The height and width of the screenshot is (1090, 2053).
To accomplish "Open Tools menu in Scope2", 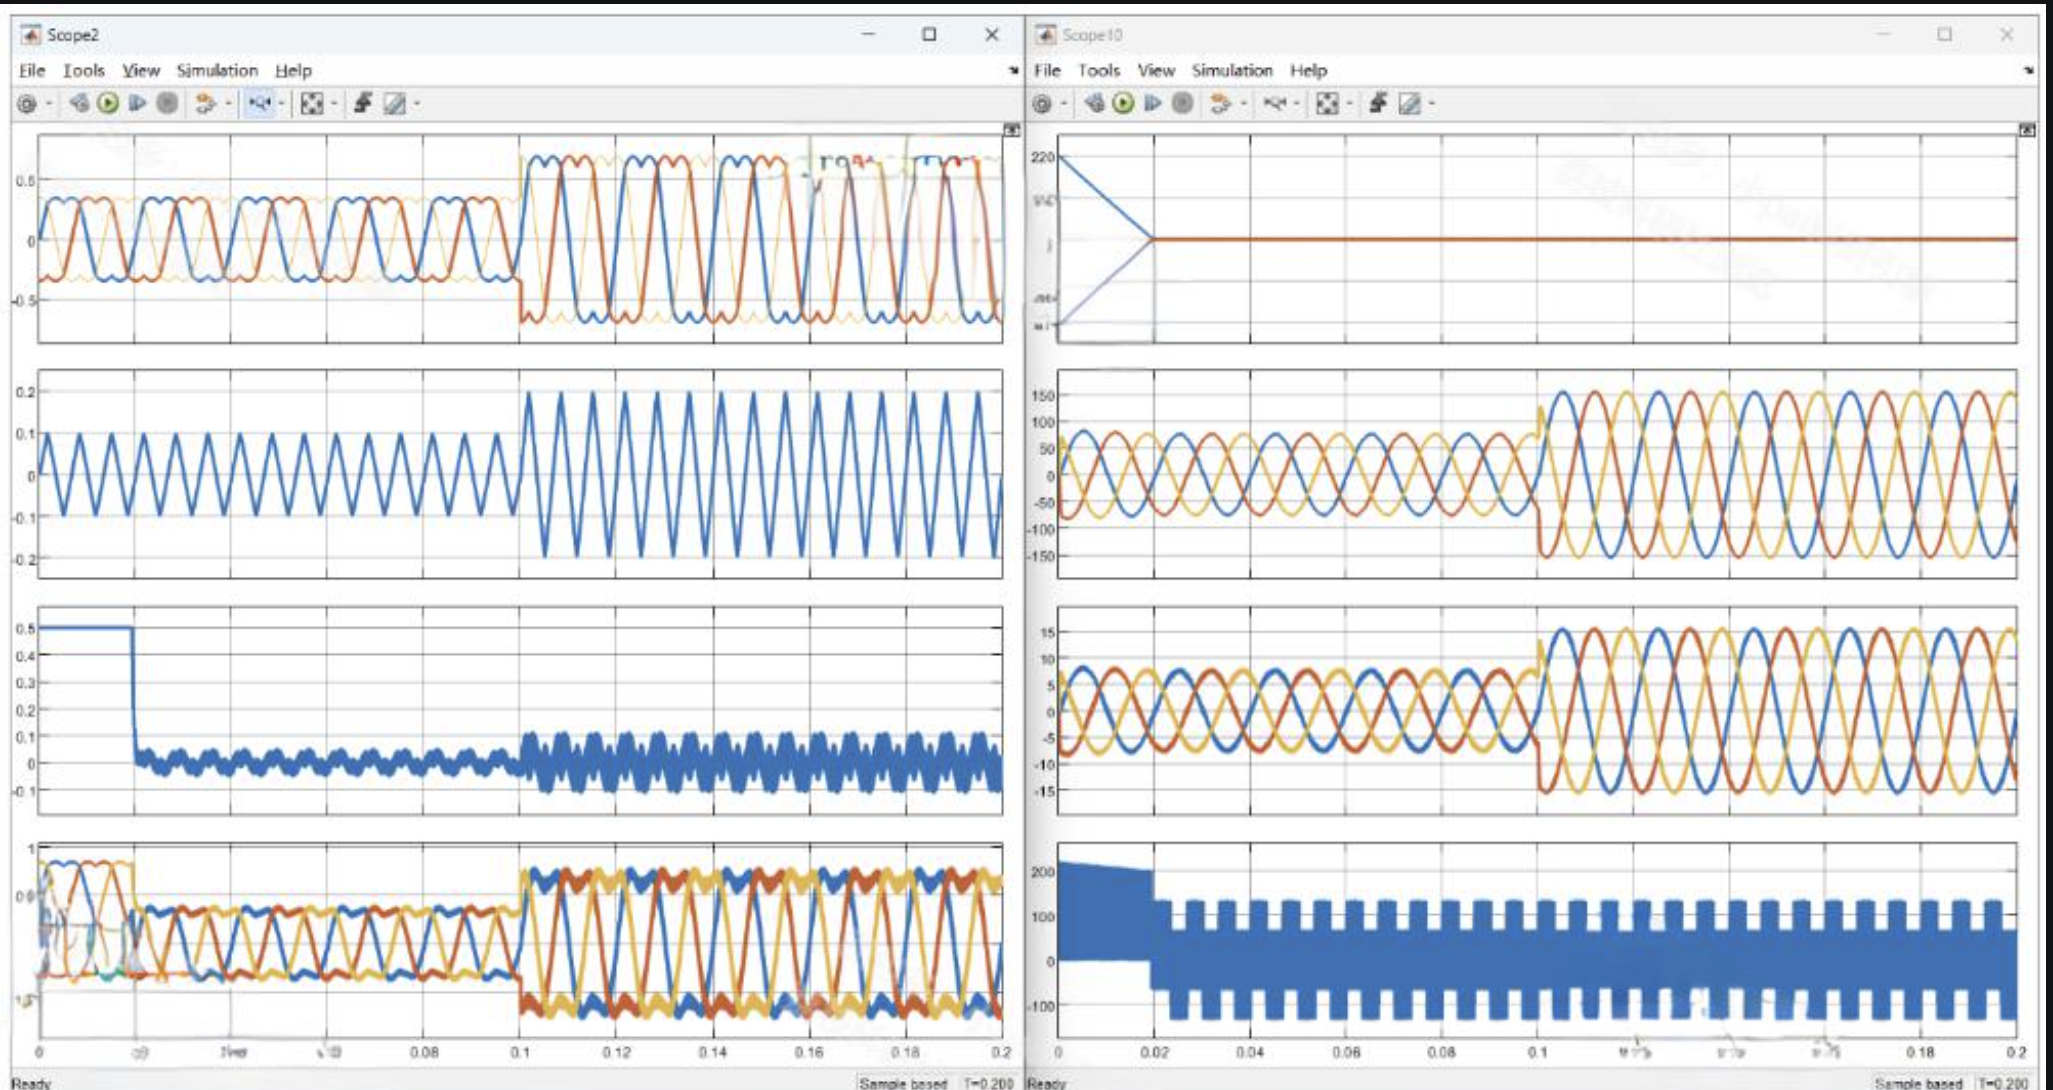I will pos(84,70).
